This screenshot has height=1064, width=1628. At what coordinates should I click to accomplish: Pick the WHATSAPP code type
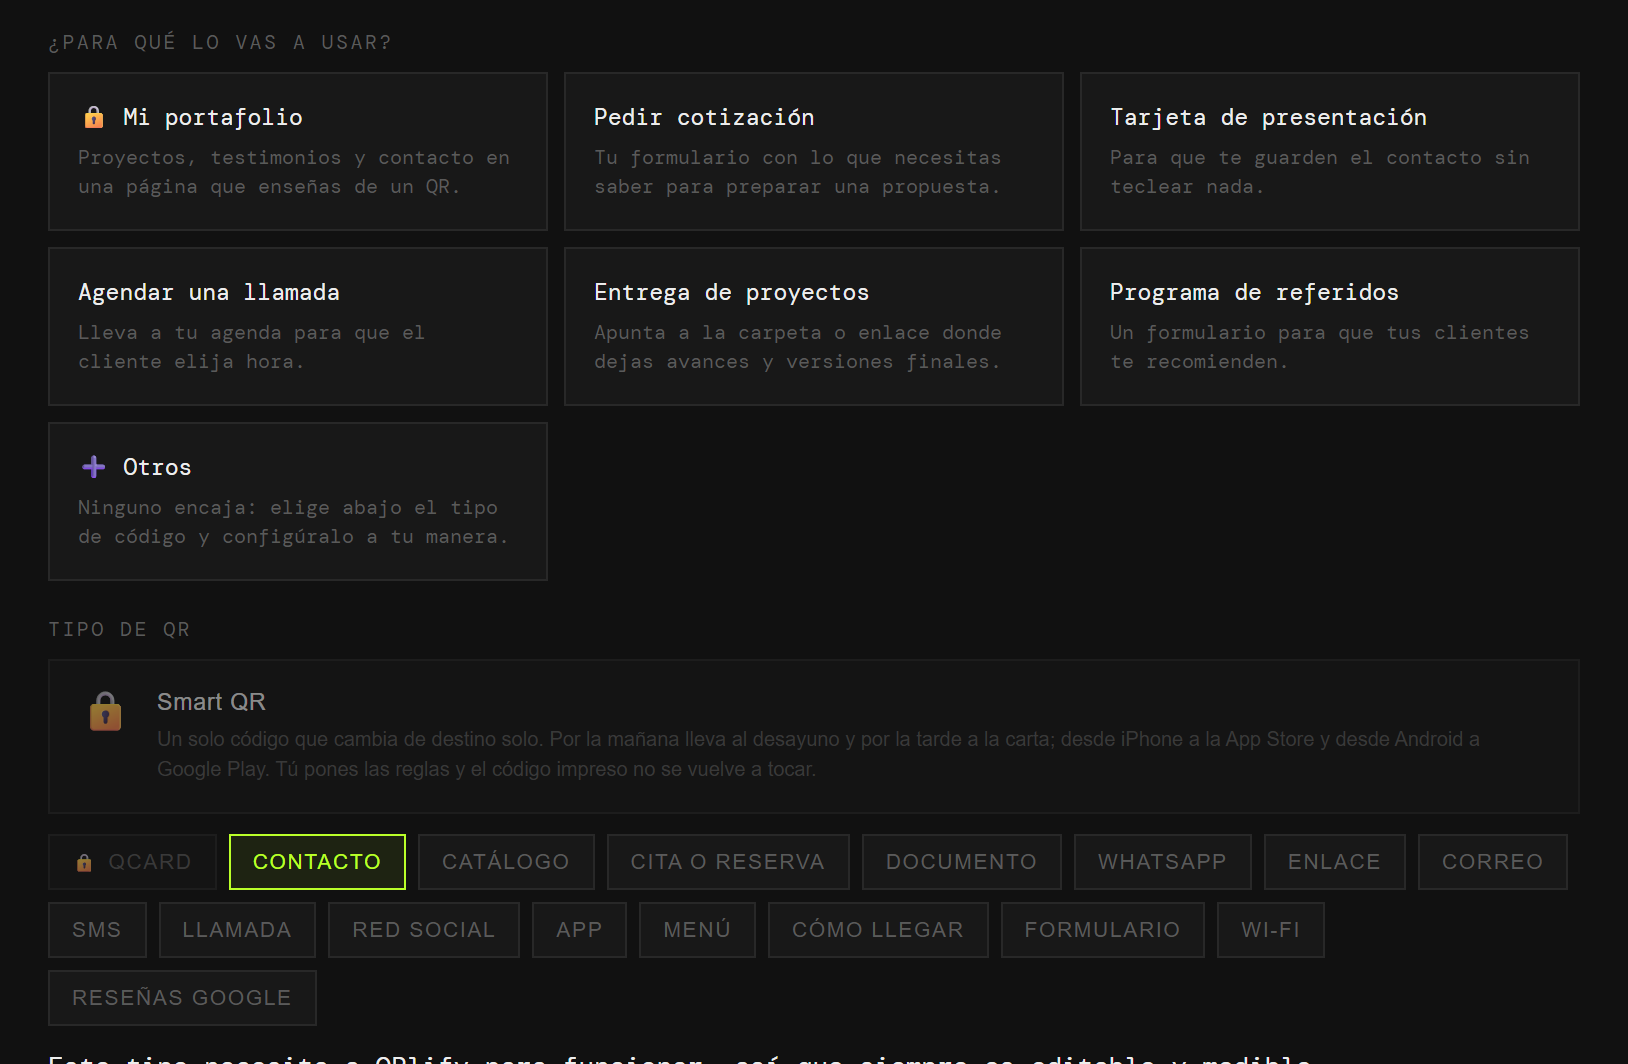[x=1163, y=862]
